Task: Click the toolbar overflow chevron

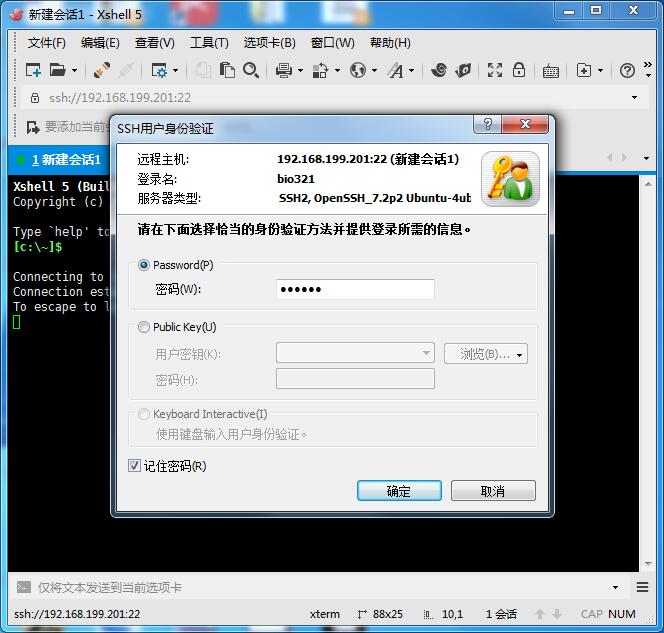Action: (x=648, y=65)
